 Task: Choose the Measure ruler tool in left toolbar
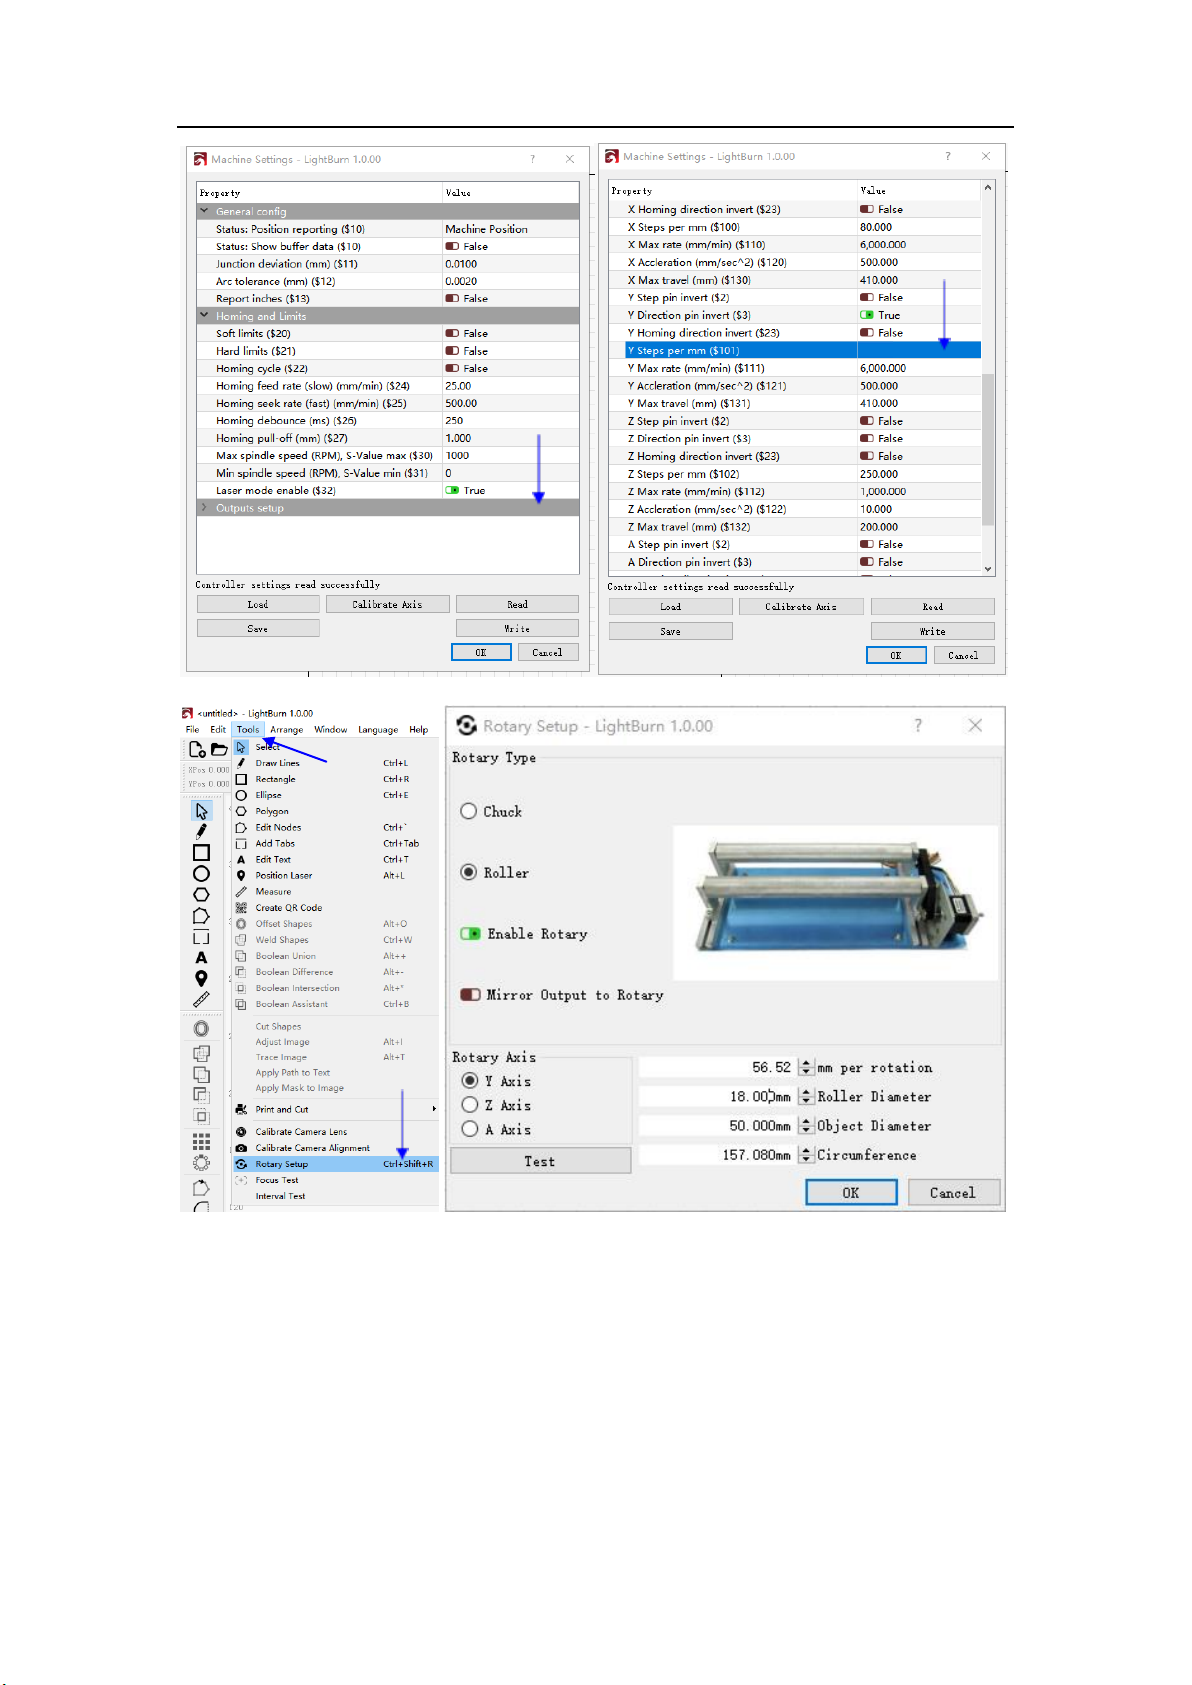click(201, 999)
